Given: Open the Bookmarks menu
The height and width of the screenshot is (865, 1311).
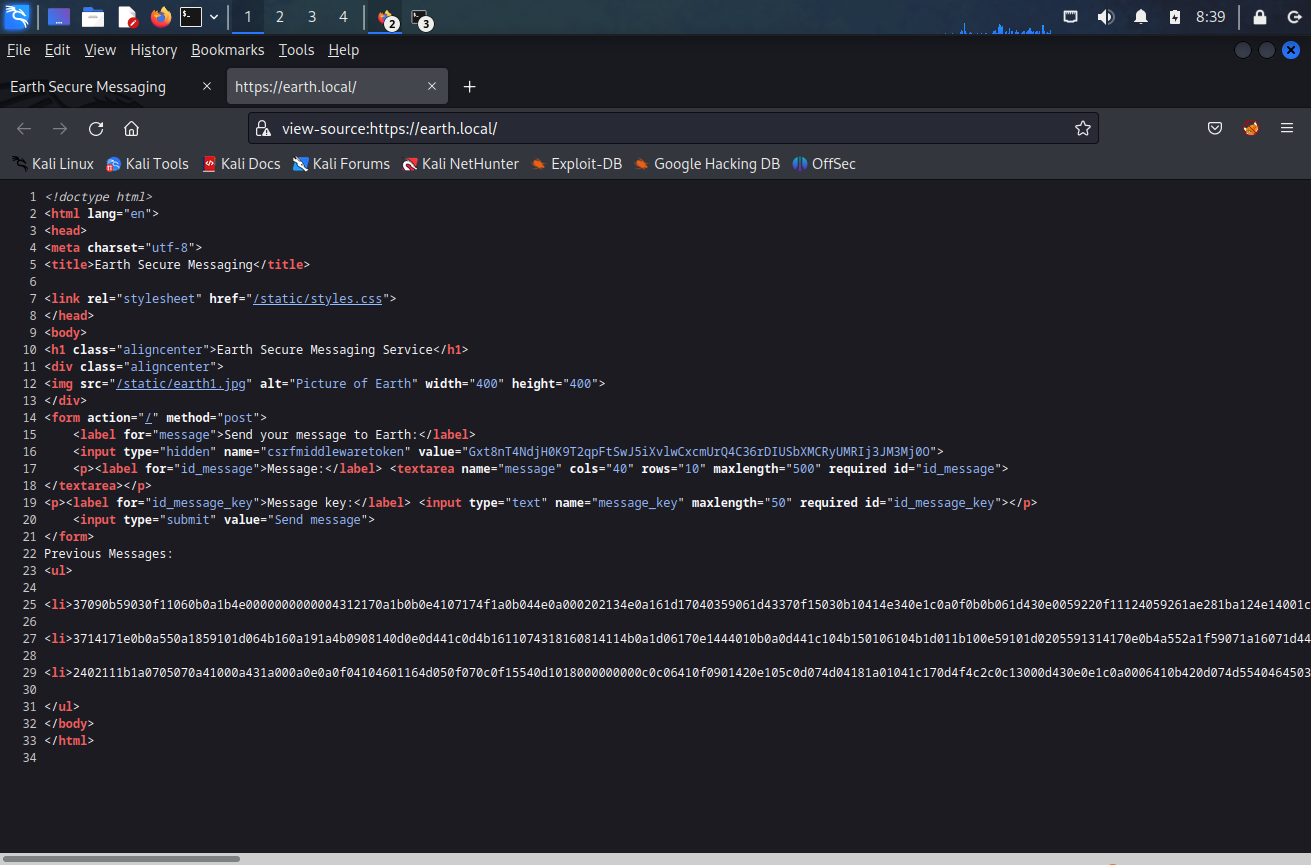Looking at the screenshot, I should coord(228,50).
